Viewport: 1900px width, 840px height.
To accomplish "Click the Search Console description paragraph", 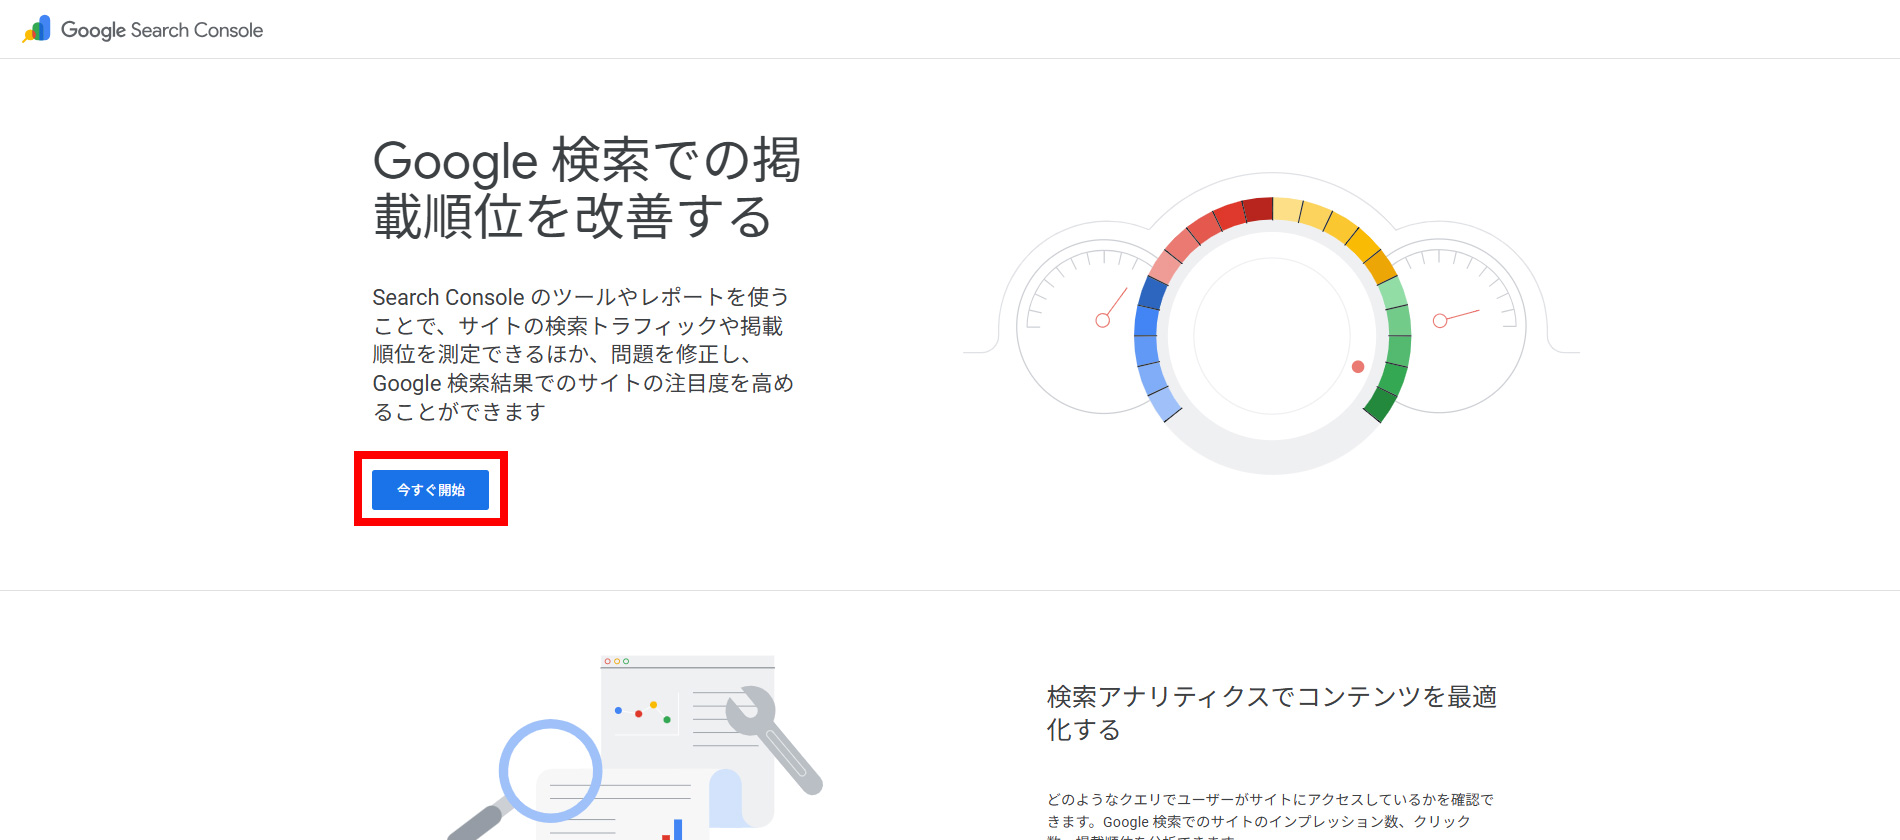I will pyautogui.click(x=582, y=354).
